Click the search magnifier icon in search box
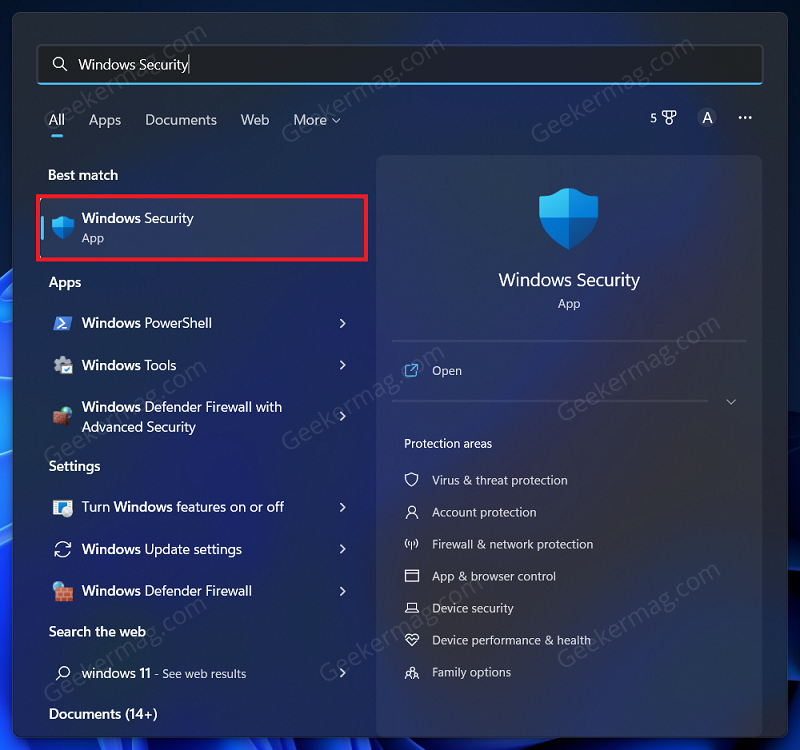Image resolution: width=800 pixels, height=750 pixels. (60, 64)
